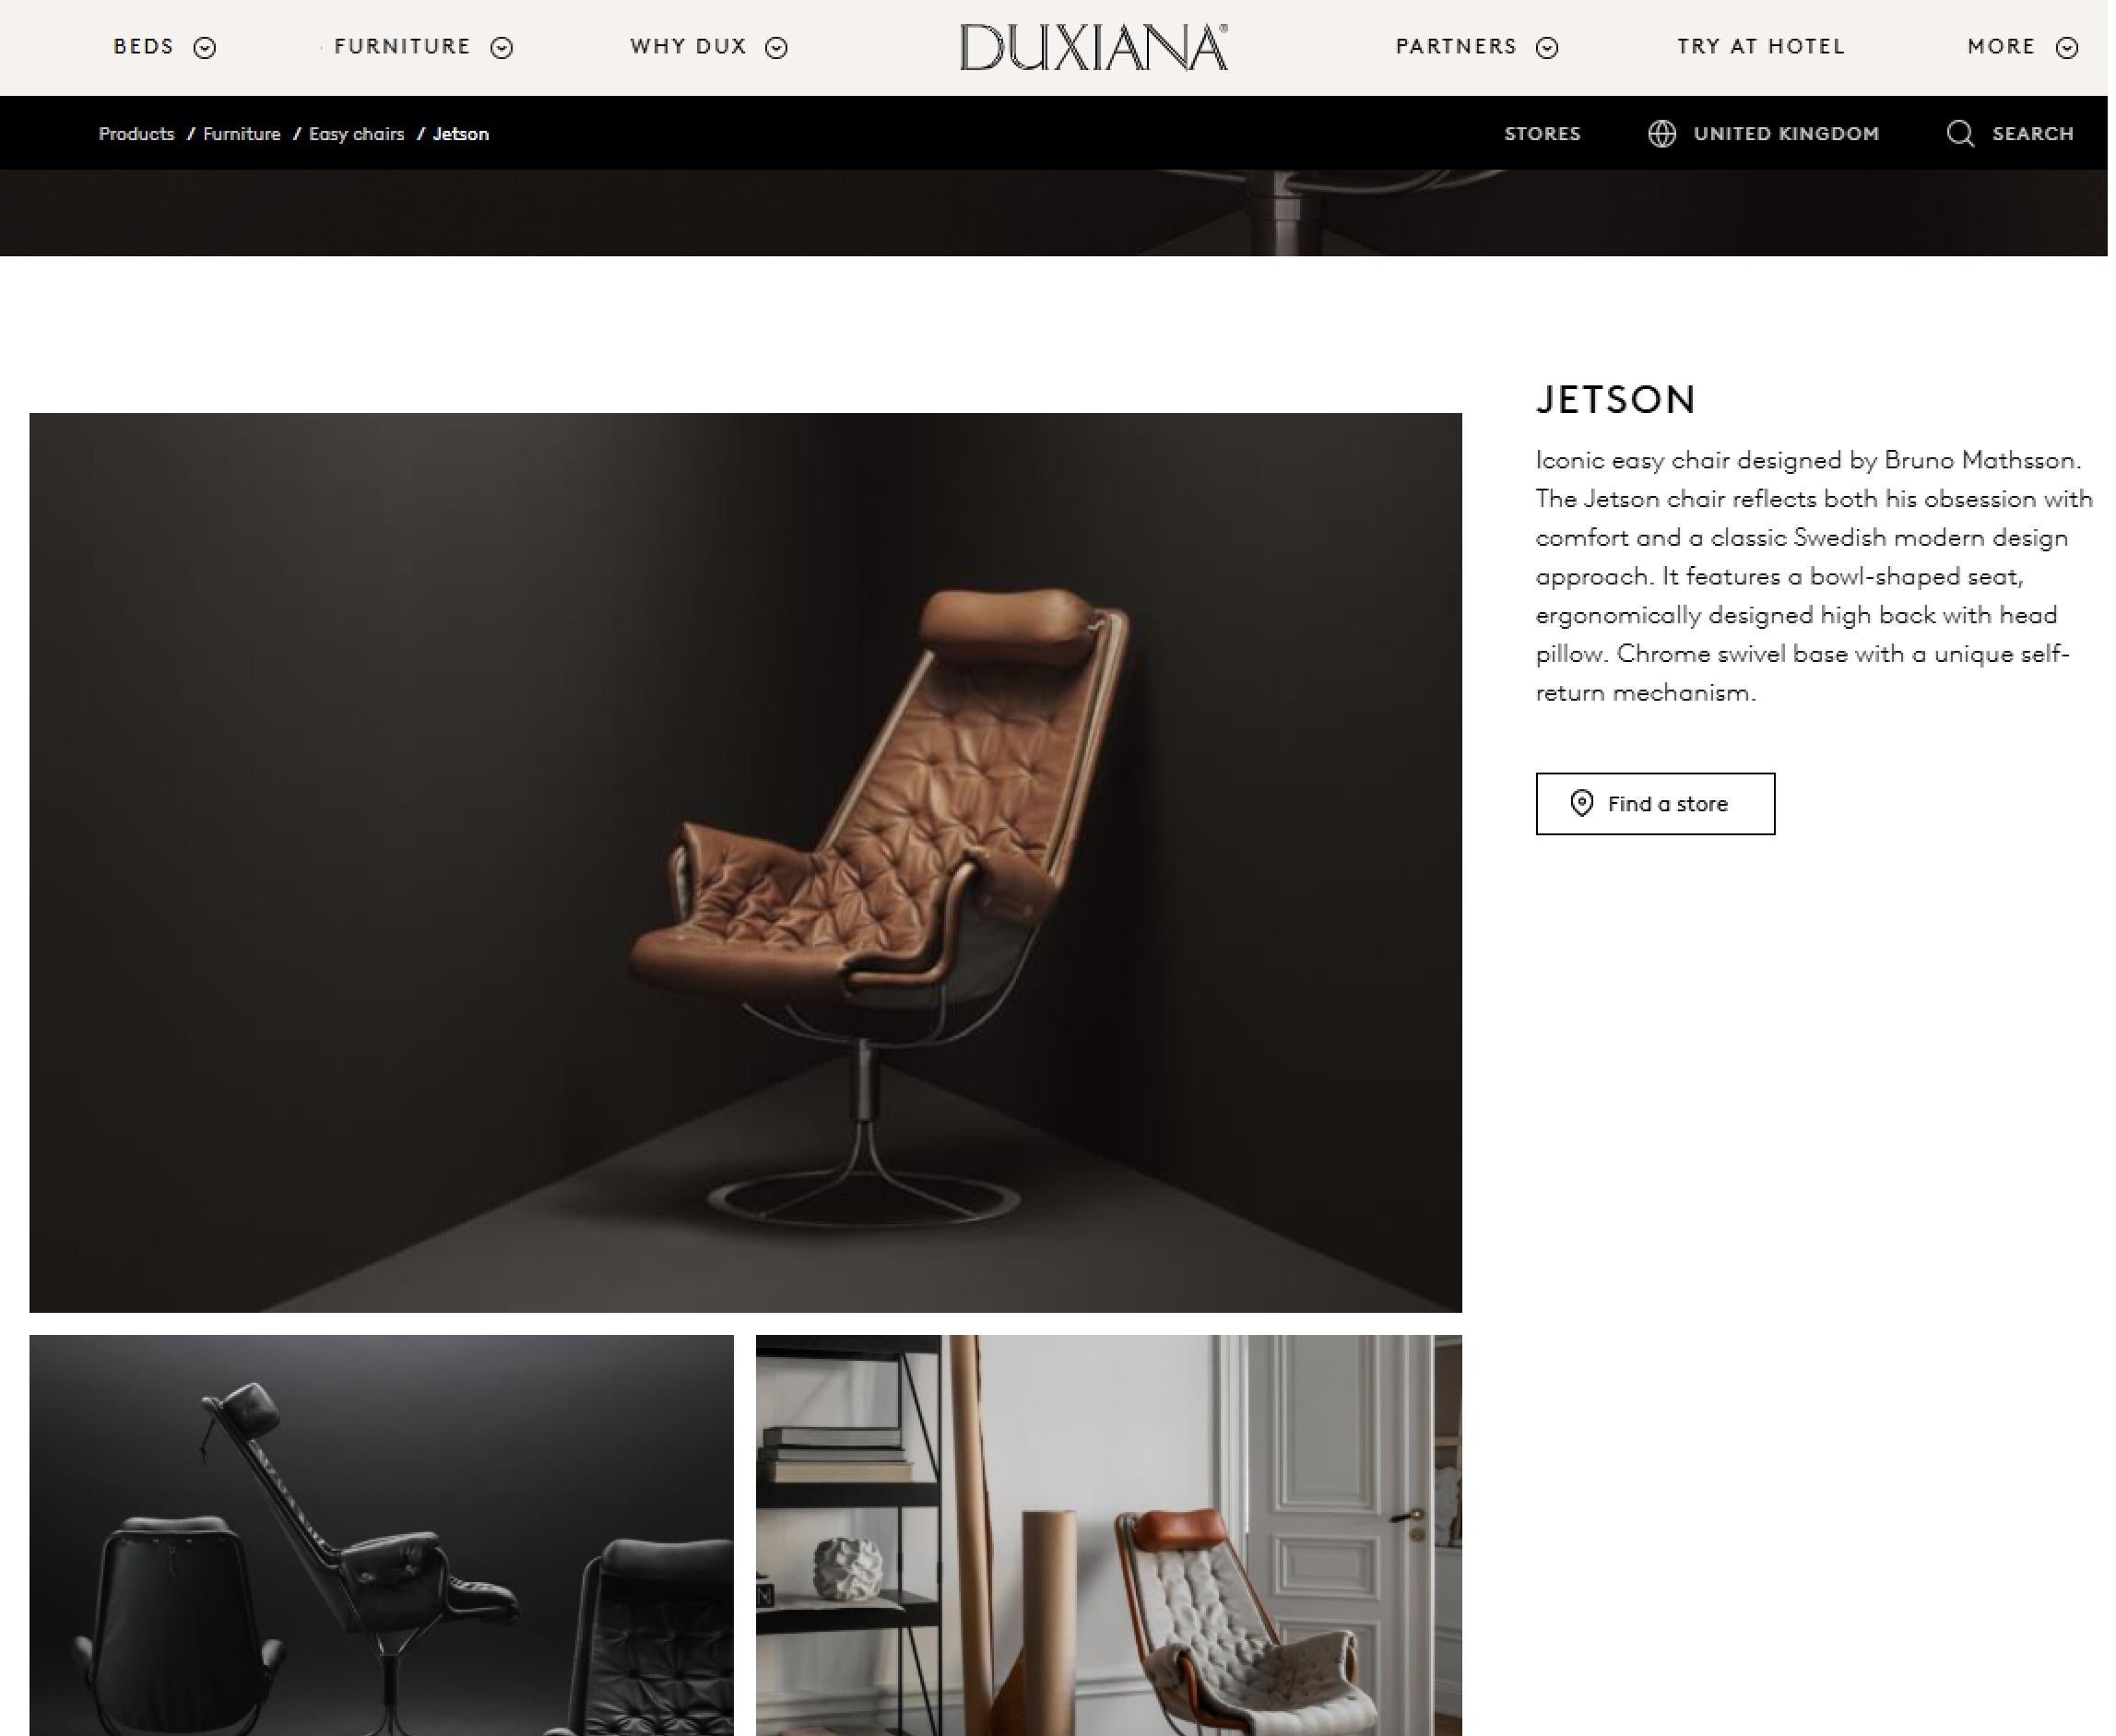The width and height of the screenshot is (2116, 1736).
Task: View the brown leather Jetson chair image
Action: point(745,863)
